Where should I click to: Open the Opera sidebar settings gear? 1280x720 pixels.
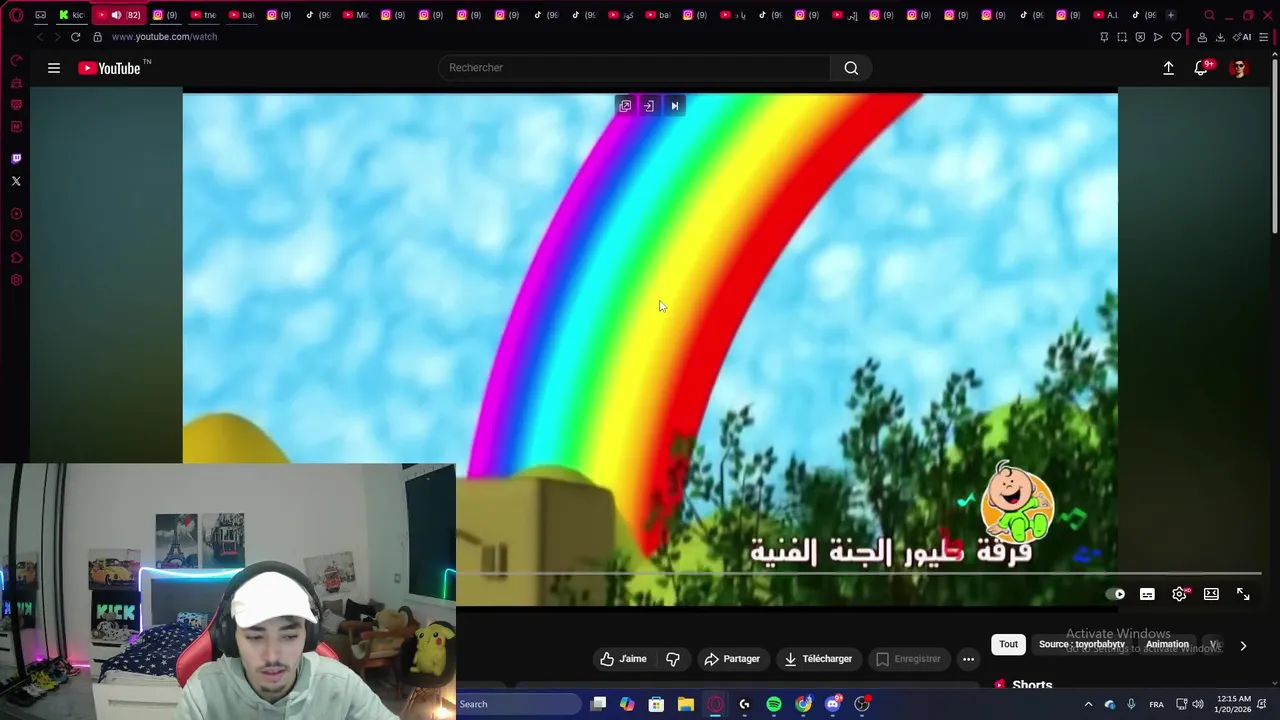point(16,280)
